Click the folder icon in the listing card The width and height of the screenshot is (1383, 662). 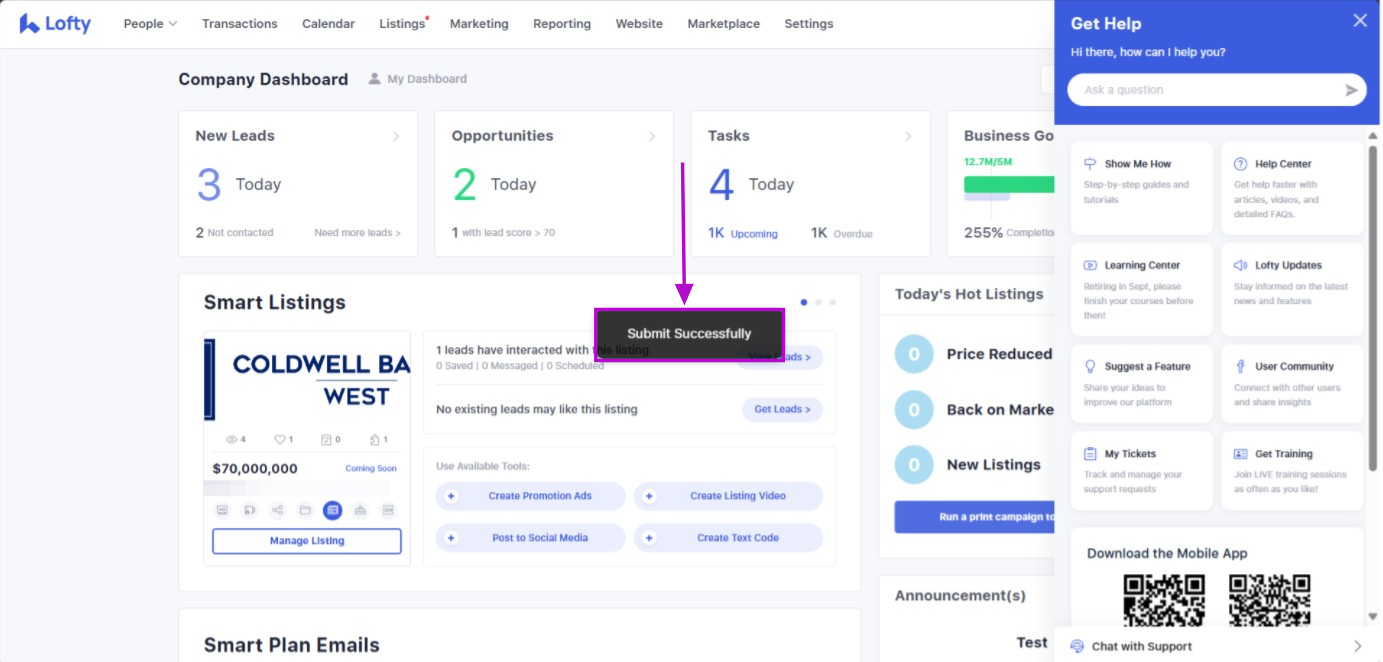305,510
